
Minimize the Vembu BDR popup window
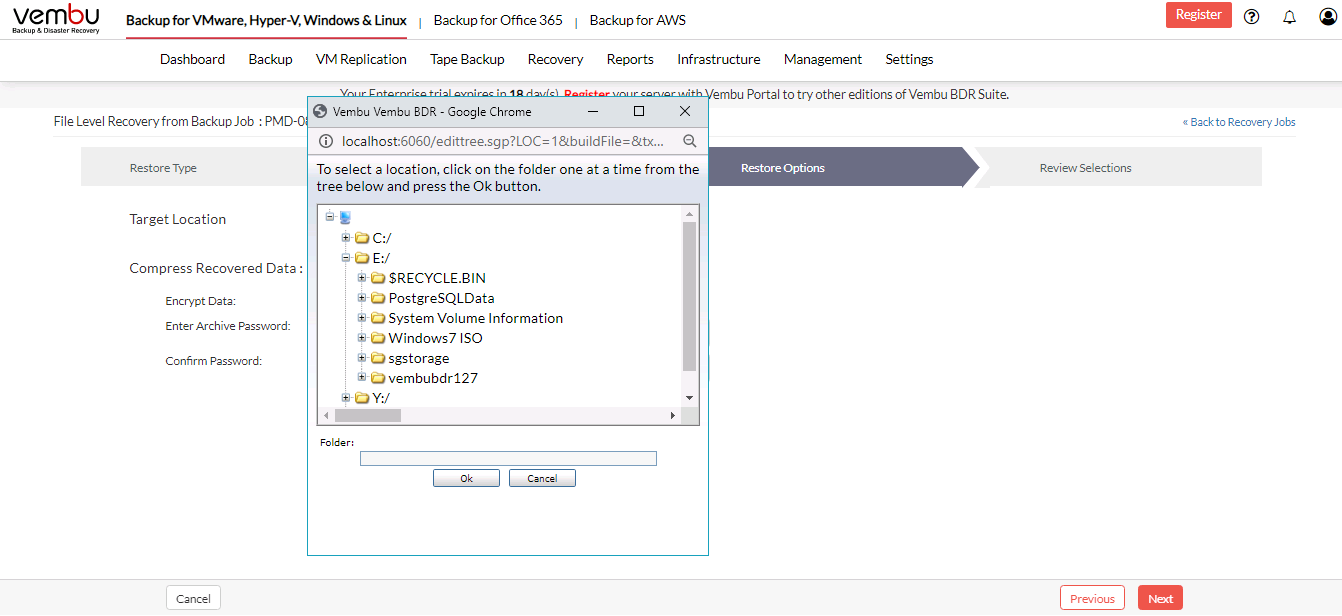pyautogui.click(x=592, y=111)
